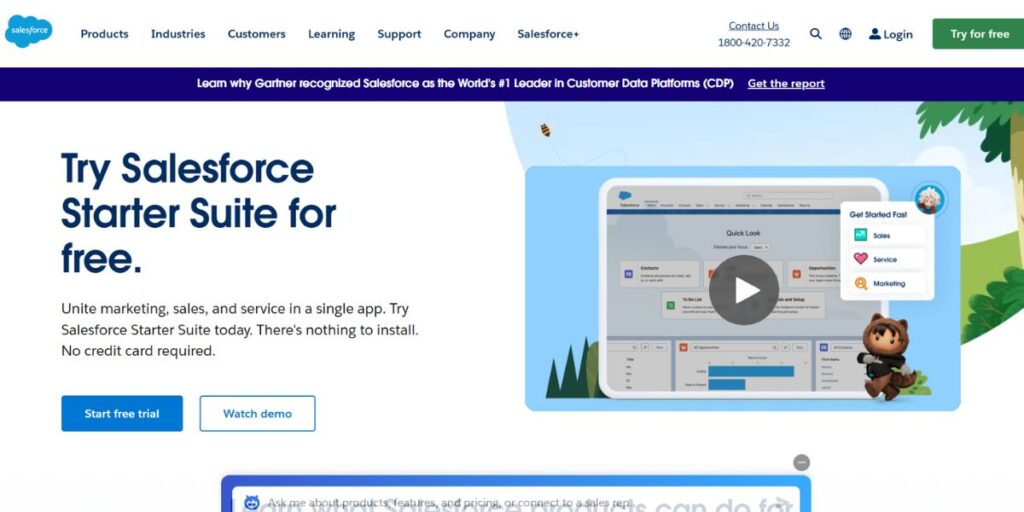
Task: Open the search magnifier icon
Action: click(x=816, y=34)
